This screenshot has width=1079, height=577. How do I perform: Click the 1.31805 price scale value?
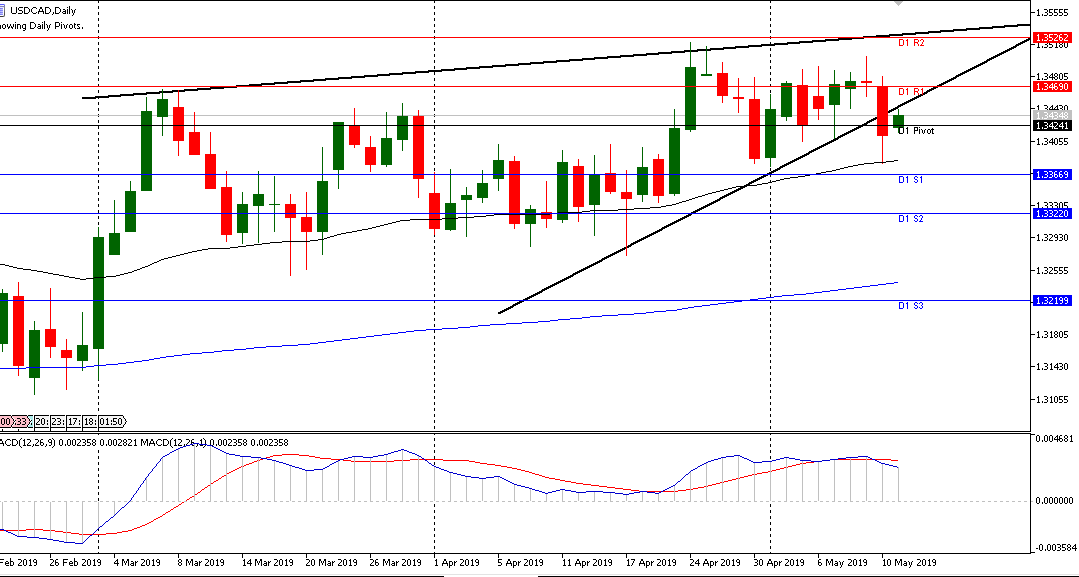[x=1052, y=335]
